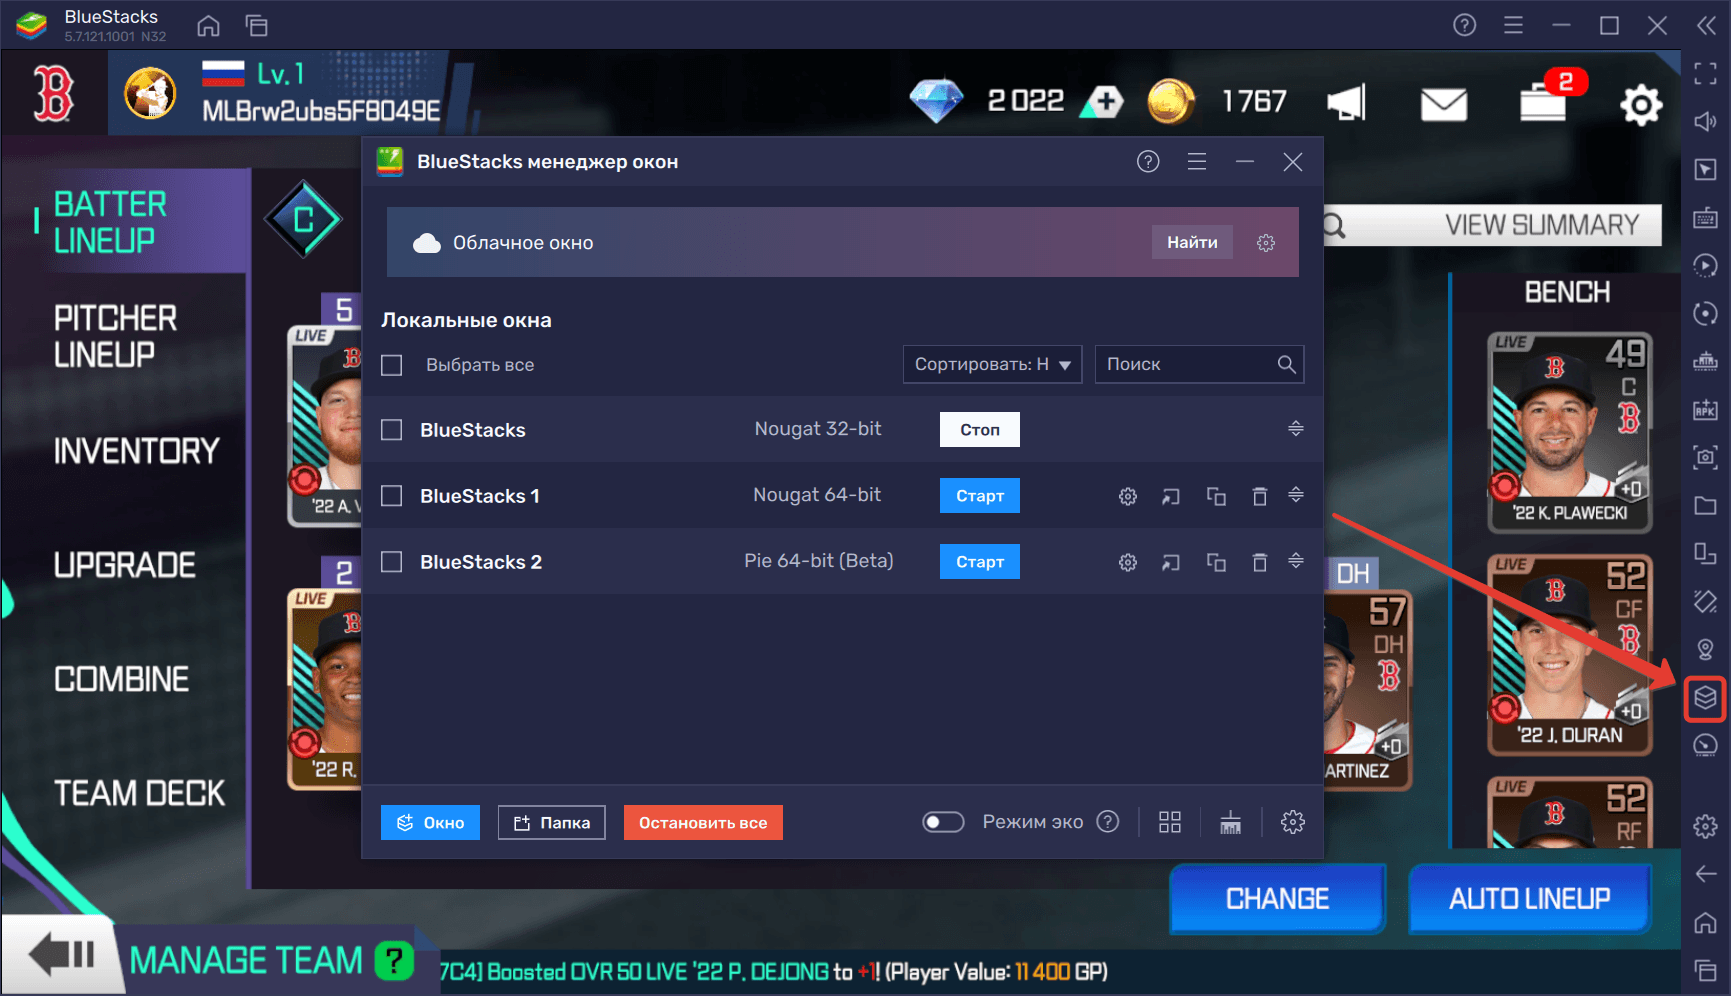Select the BATTER LINEUP menu

coord(110,222)
